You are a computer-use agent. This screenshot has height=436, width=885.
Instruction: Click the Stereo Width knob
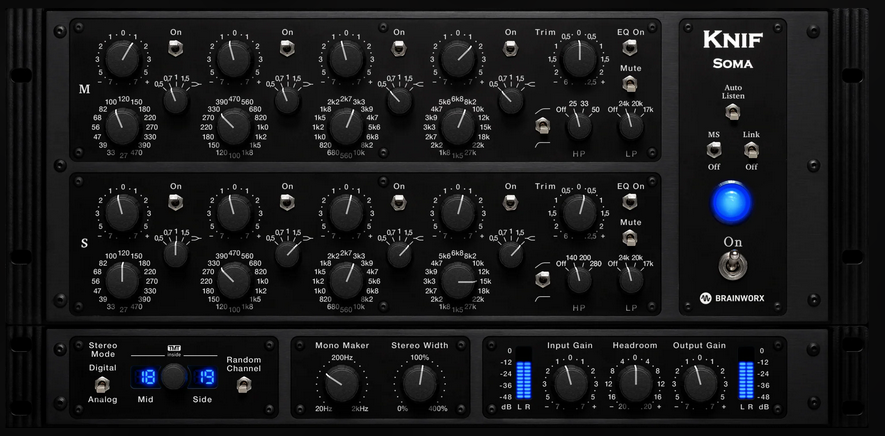pos(420,383)
